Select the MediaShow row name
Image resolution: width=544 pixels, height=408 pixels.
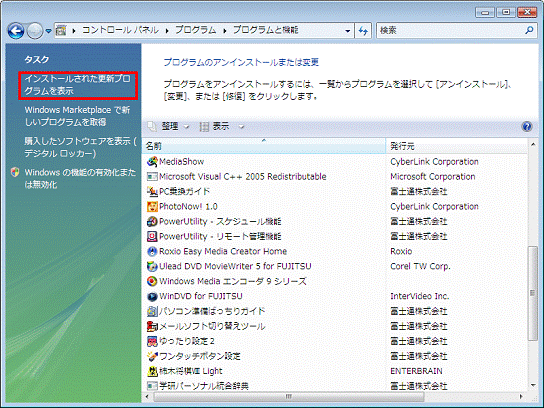coord(181,161)
